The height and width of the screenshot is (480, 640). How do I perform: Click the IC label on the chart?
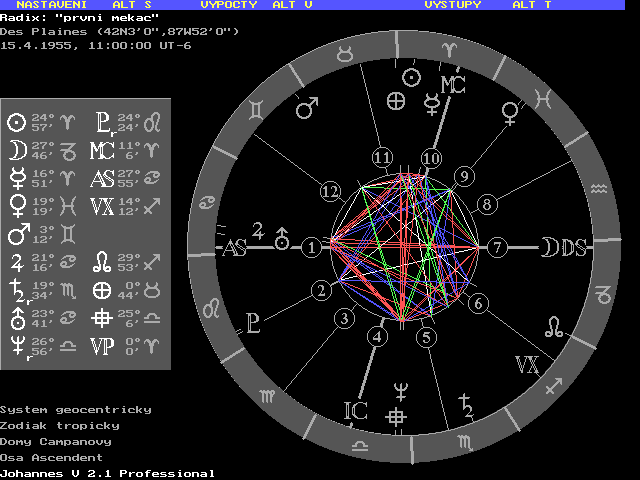point(356,409)
